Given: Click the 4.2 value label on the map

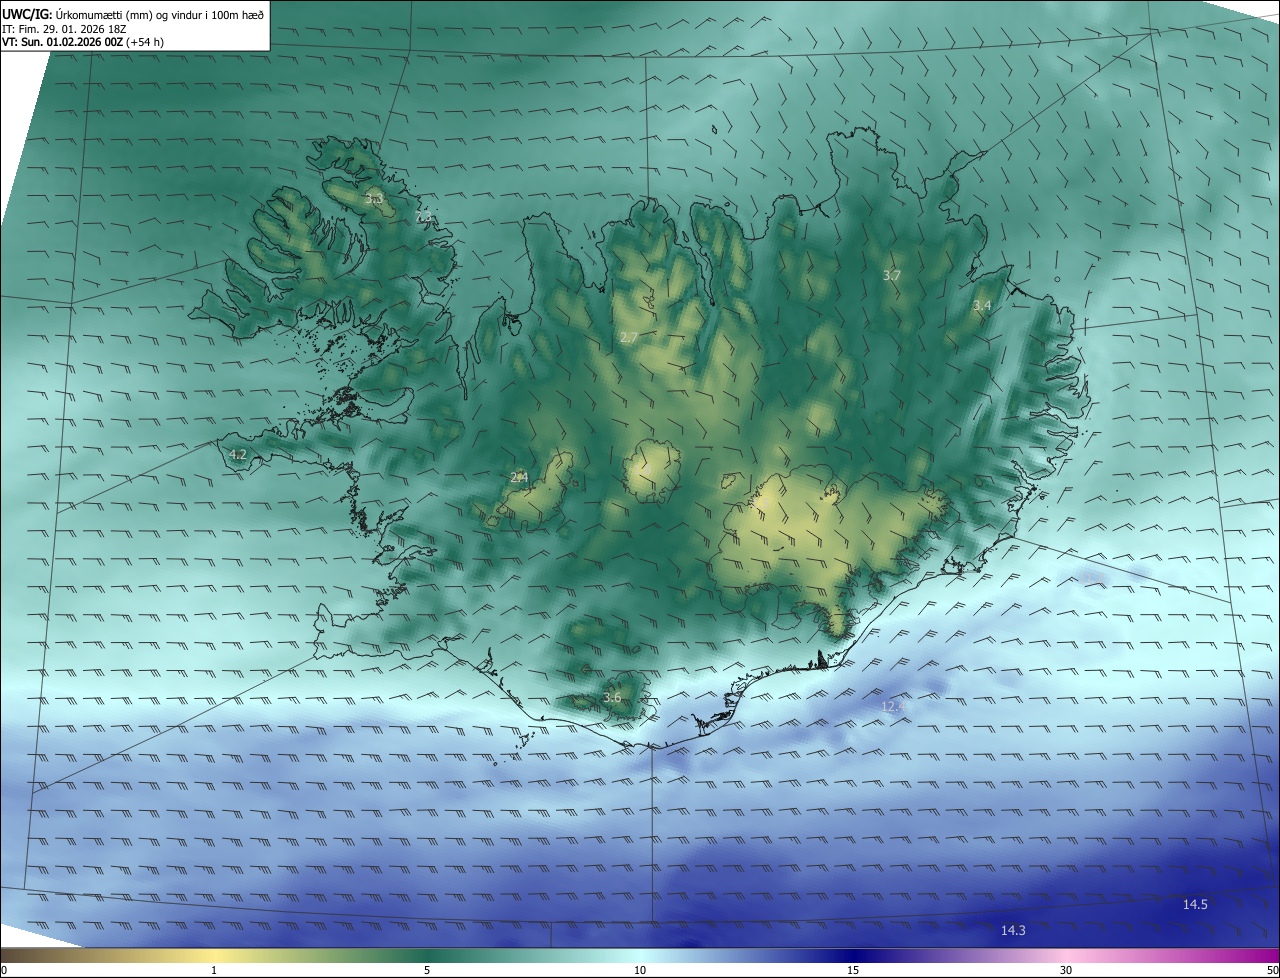Looking at the screenshot, I should pos(238,455).
